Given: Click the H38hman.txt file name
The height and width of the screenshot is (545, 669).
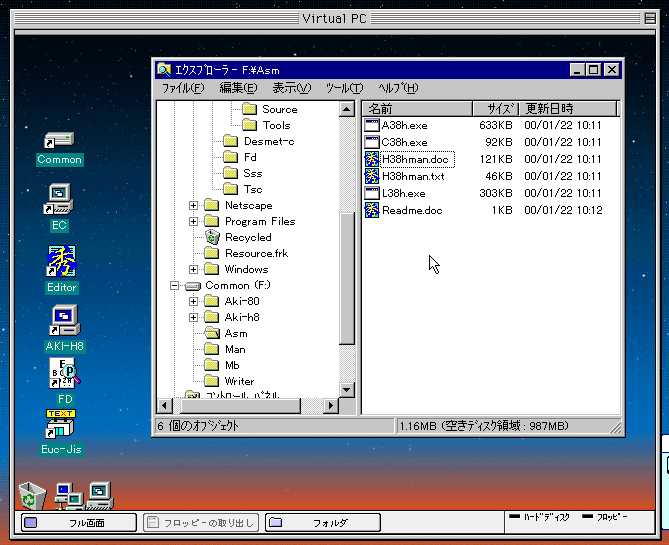Looking at the screenshot, I should [x=413, y=176].
